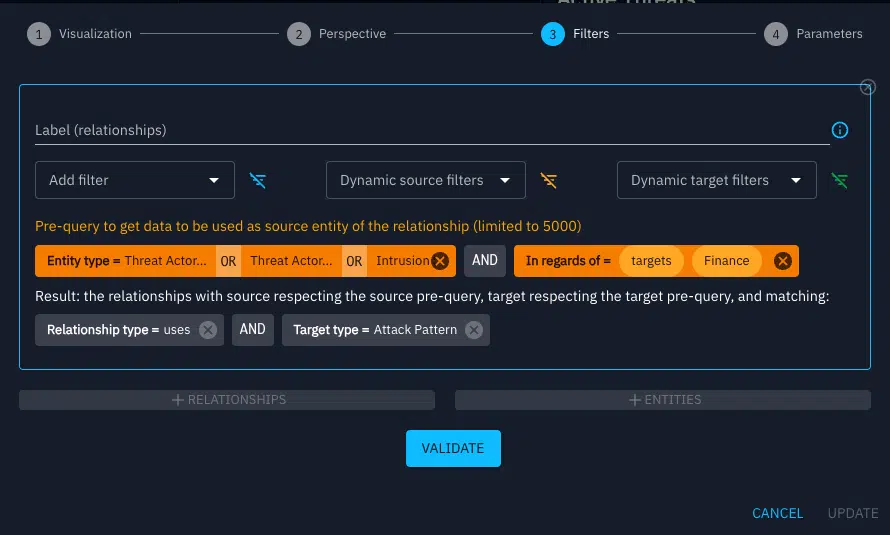Remove this data selection via corner X
The width and height of the screenshot is (890, 535).
pos(867,87)
